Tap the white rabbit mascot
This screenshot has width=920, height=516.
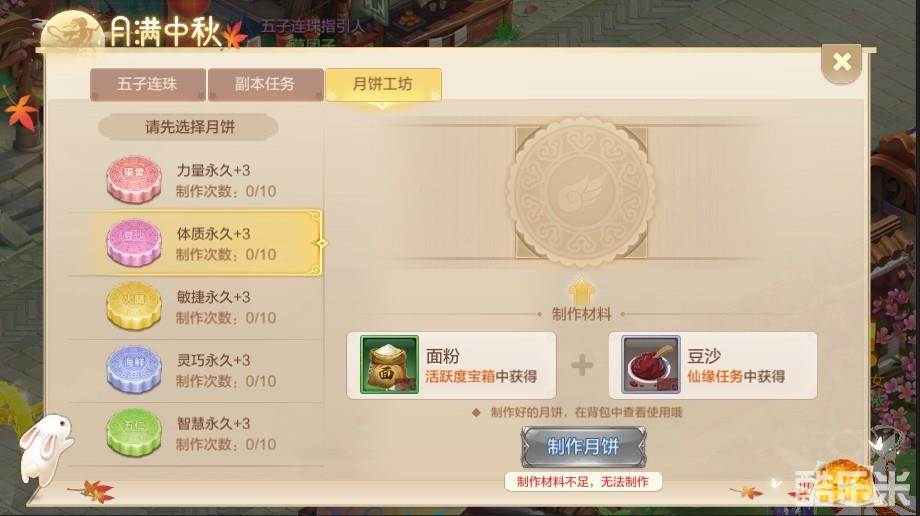point(46,448)
